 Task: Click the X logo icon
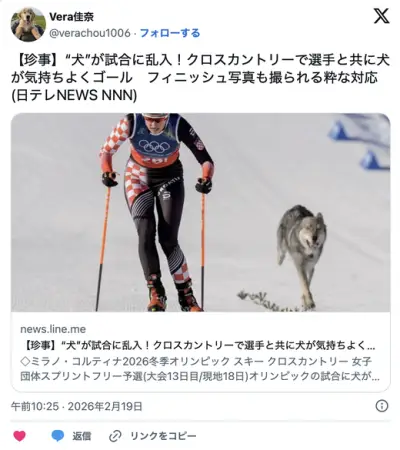[x=382, y=16]
